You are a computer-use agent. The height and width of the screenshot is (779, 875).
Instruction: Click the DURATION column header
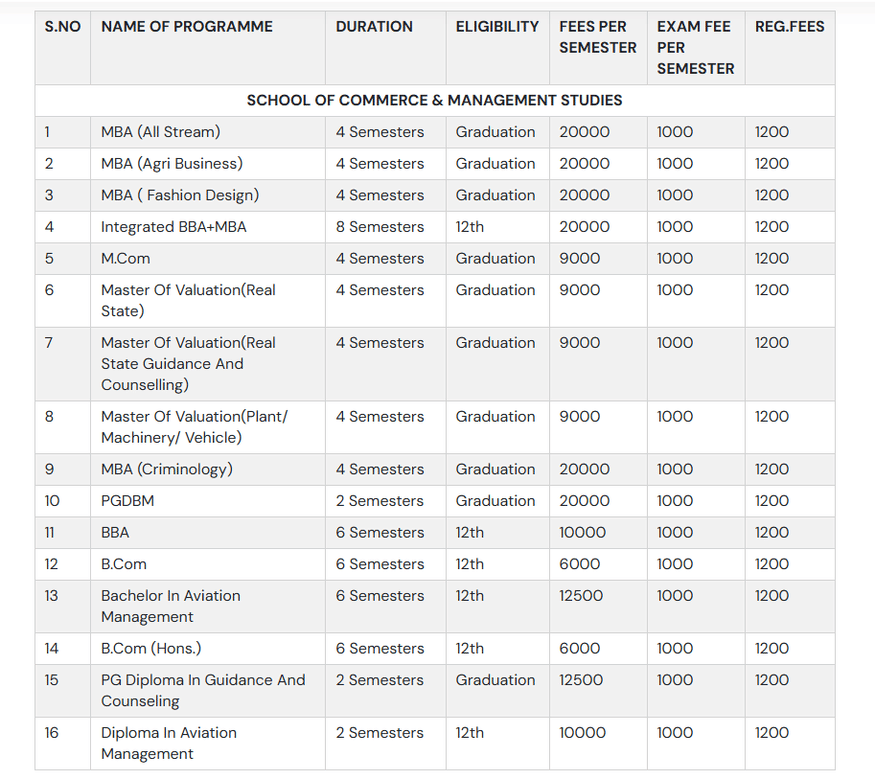pos(374,27)
